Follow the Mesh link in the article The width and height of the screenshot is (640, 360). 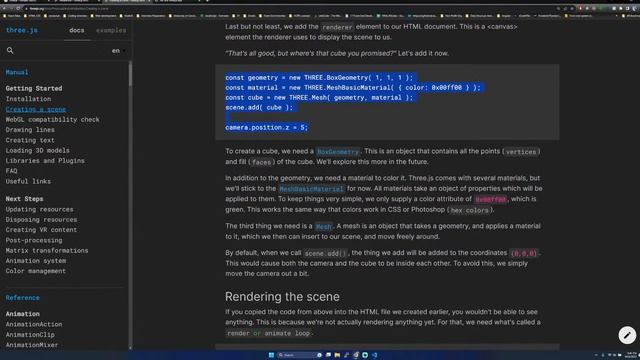324,227
